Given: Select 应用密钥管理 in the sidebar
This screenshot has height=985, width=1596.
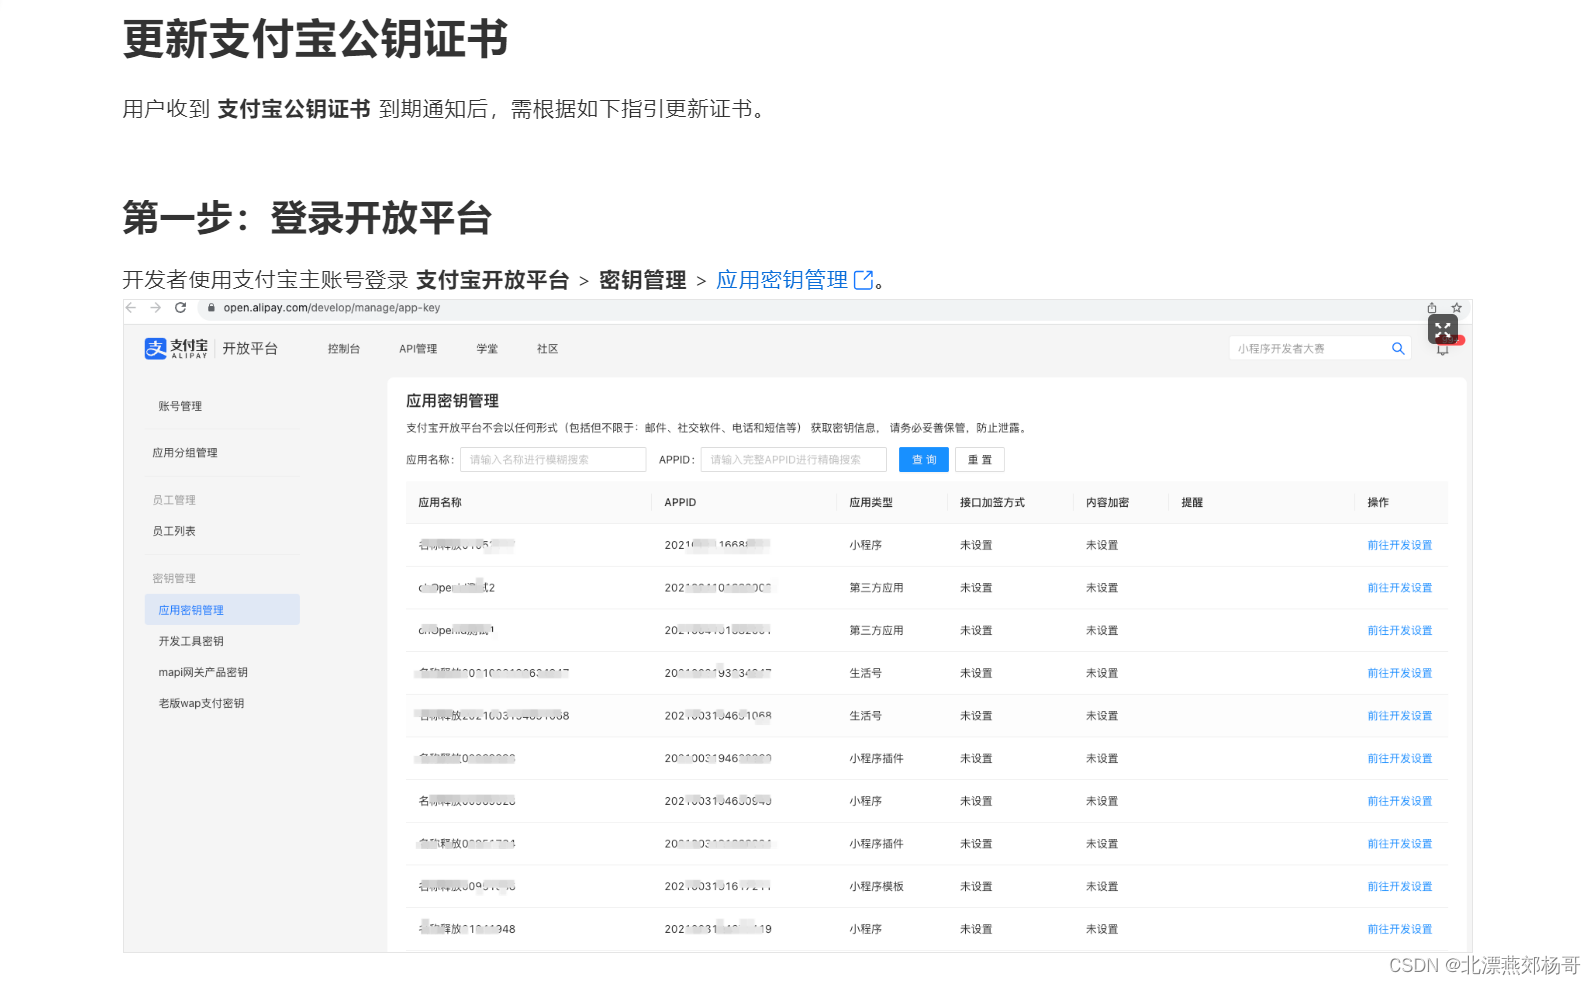Looking at the screenshot, I should (222, 610).
